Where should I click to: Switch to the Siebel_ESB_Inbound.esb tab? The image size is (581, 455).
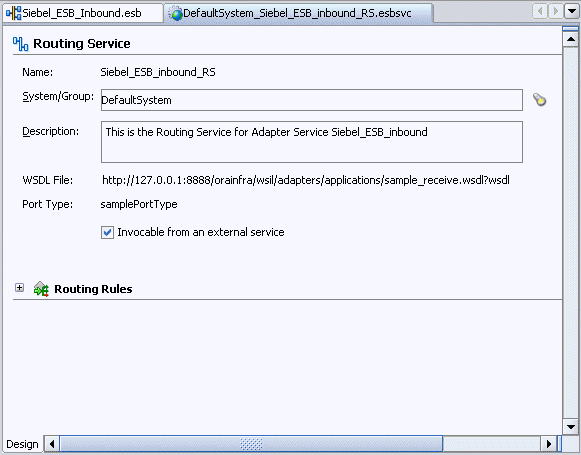pos(82,13)
